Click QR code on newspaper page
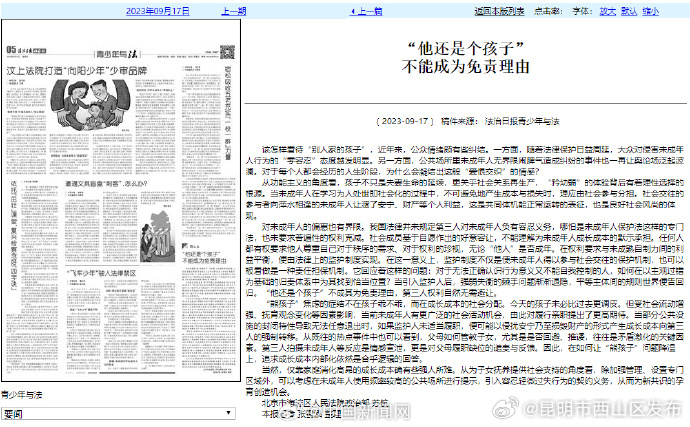 coord(228,52)
